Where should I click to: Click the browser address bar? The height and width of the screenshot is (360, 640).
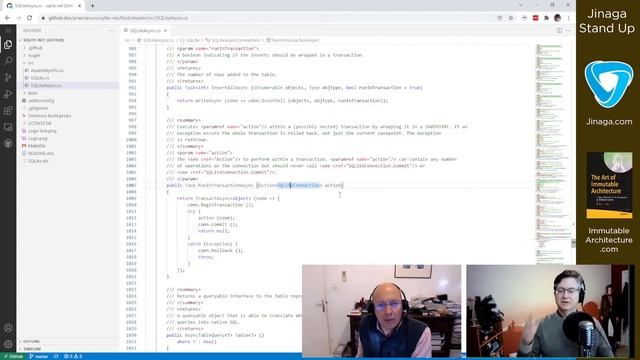(269, 18)
